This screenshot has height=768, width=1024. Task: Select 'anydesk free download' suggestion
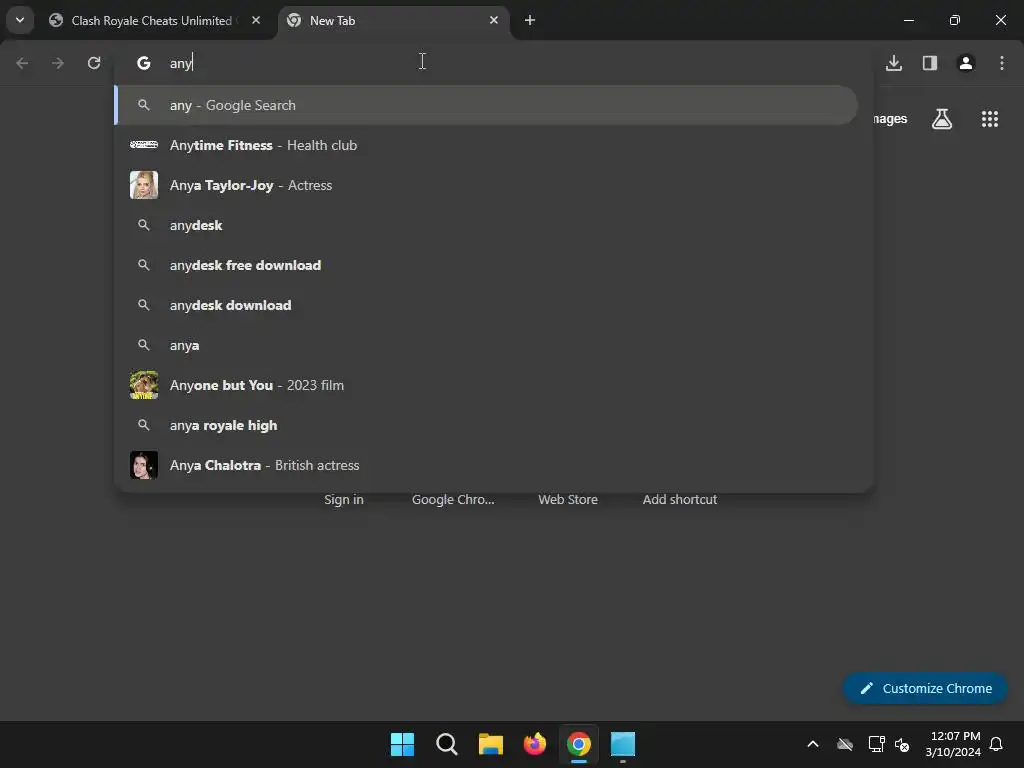point(487,265)
